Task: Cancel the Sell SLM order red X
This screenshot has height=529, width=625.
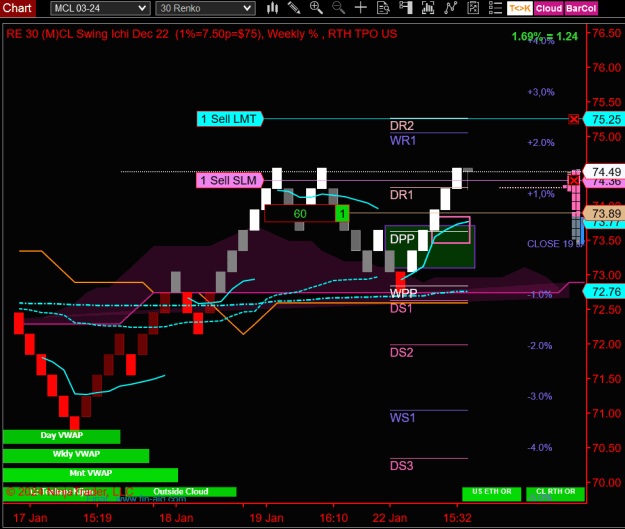Action: point(574,181)
